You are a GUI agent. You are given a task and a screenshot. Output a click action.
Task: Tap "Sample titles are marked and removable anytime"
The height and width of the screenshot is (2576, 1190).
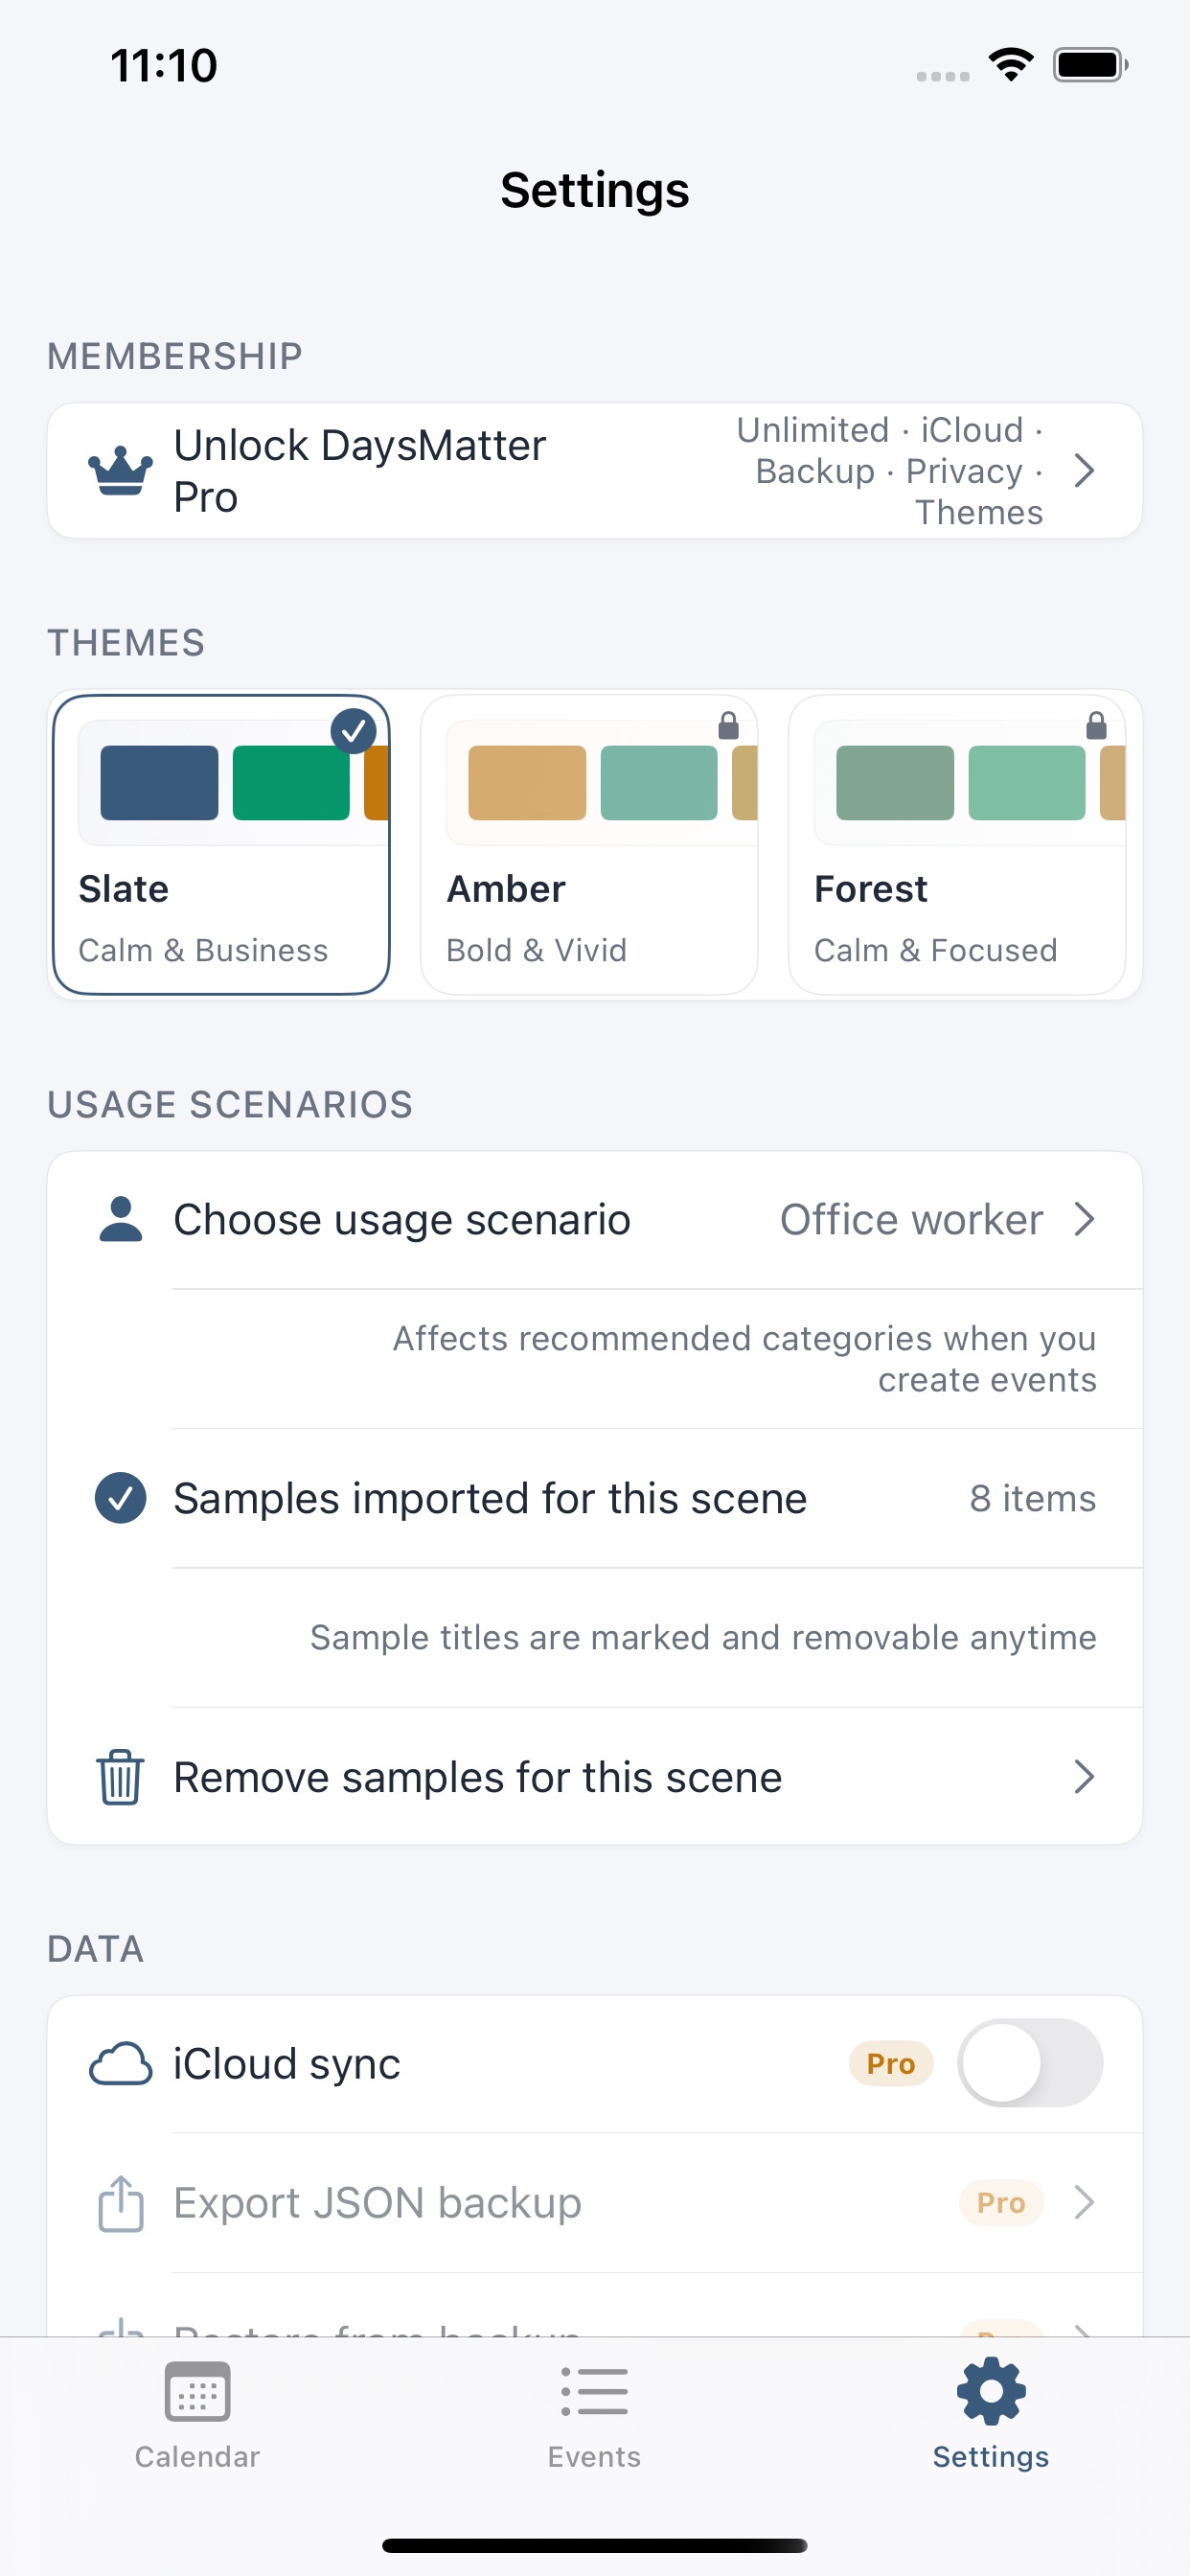click(703, 1637)
